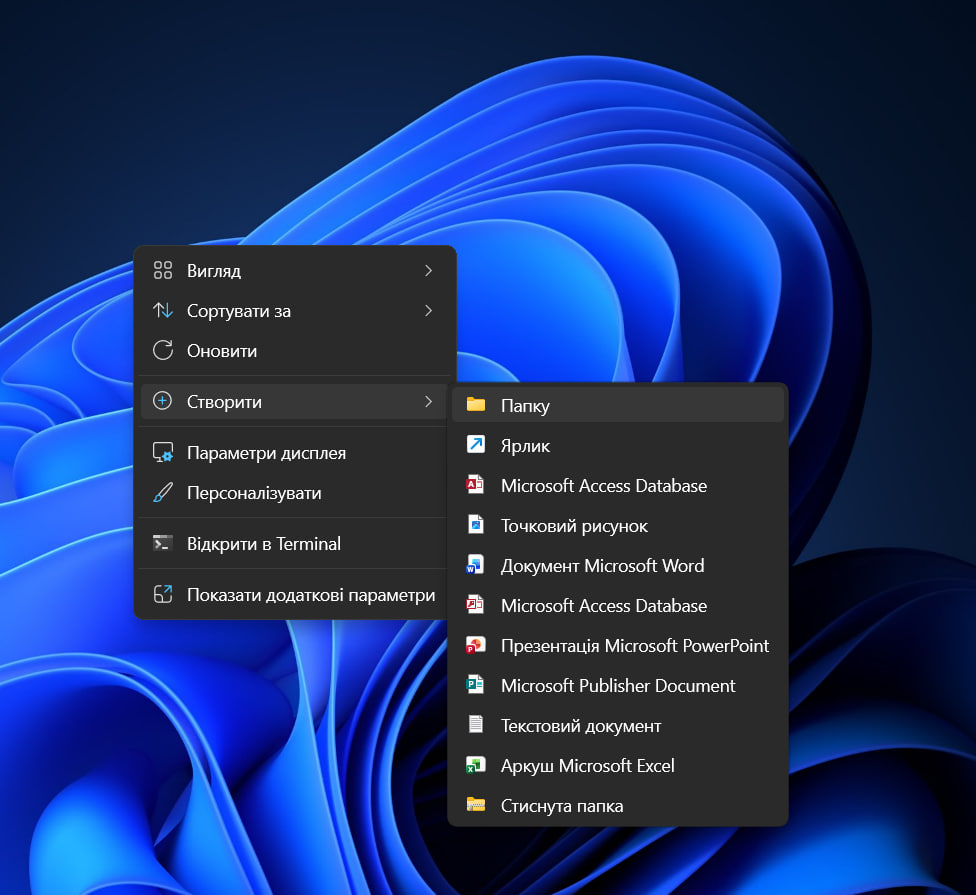Select Microsoft Access Database directly under Ярлик

[x=617, y=485]
